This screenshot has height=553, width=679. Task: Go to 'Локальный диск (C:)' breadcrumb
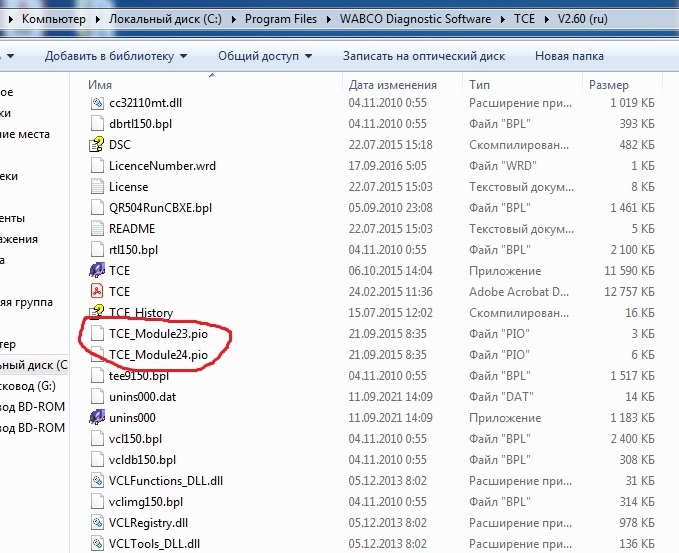[165, 19]
